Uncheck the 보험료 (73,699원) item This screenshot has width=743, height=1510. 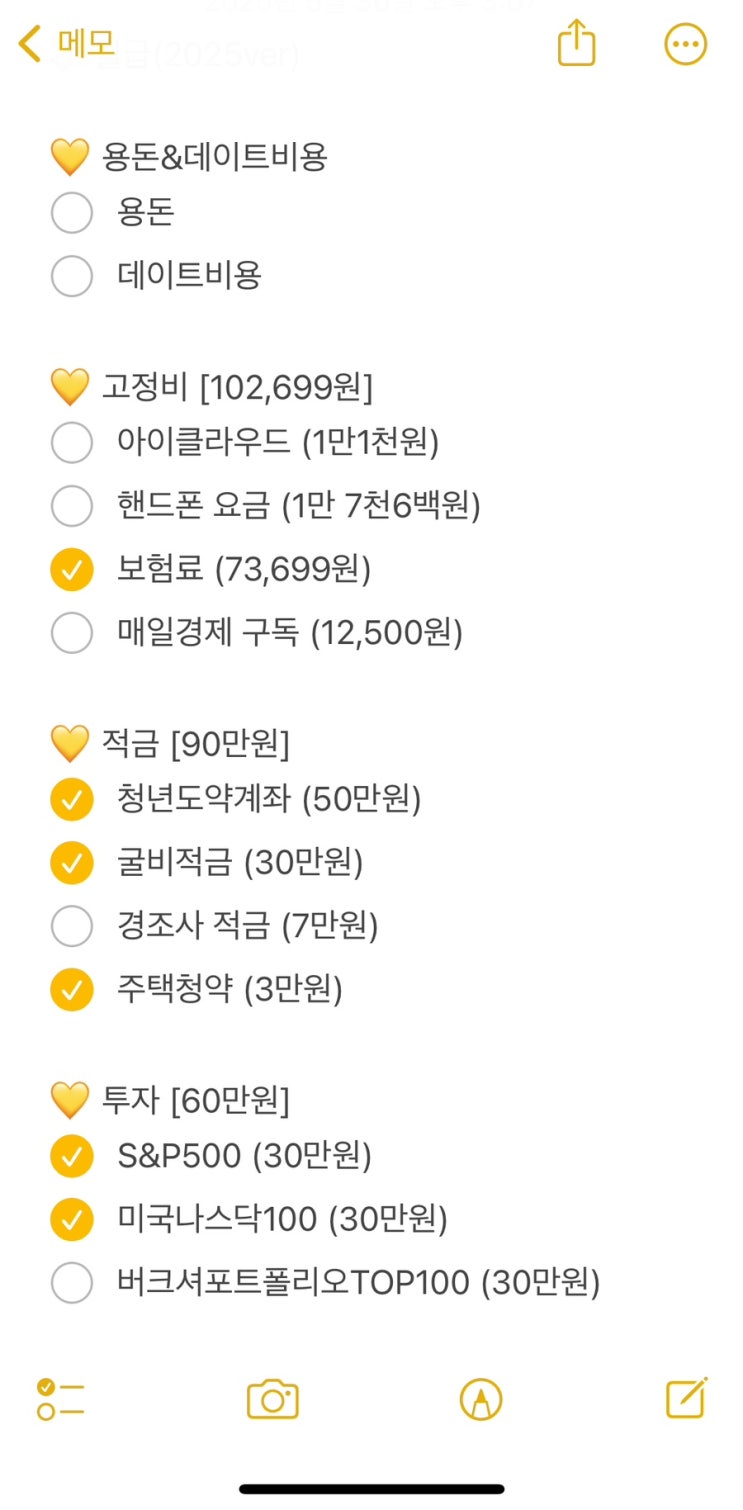[x=72, y=570]
